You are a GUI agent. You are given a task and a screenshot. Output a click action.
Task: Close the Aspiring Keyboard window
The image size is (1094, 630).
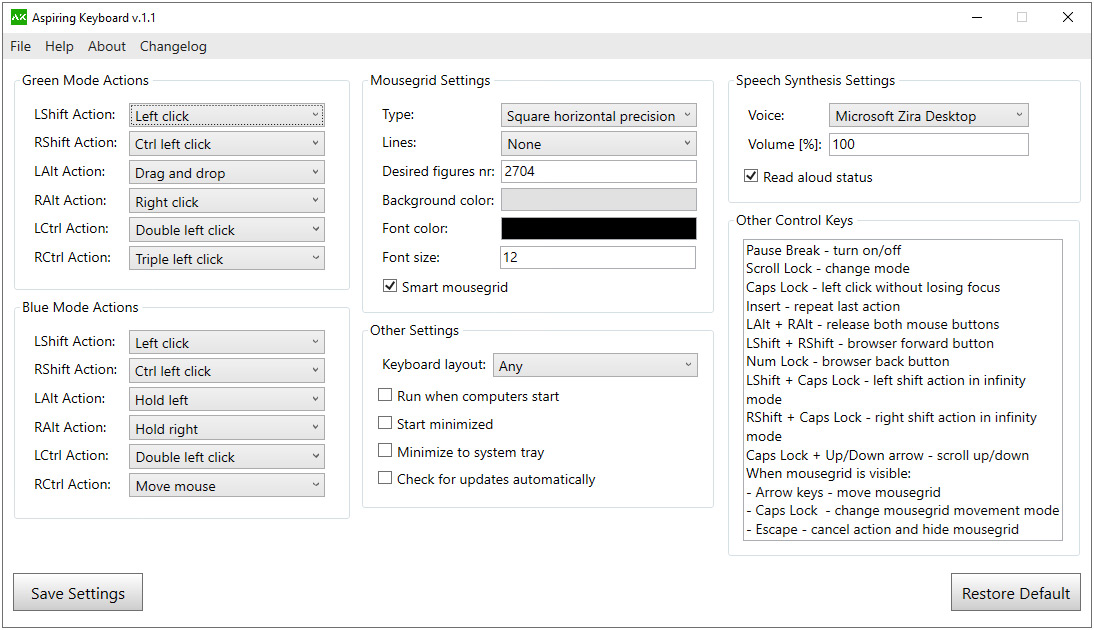coord(1067,17)
